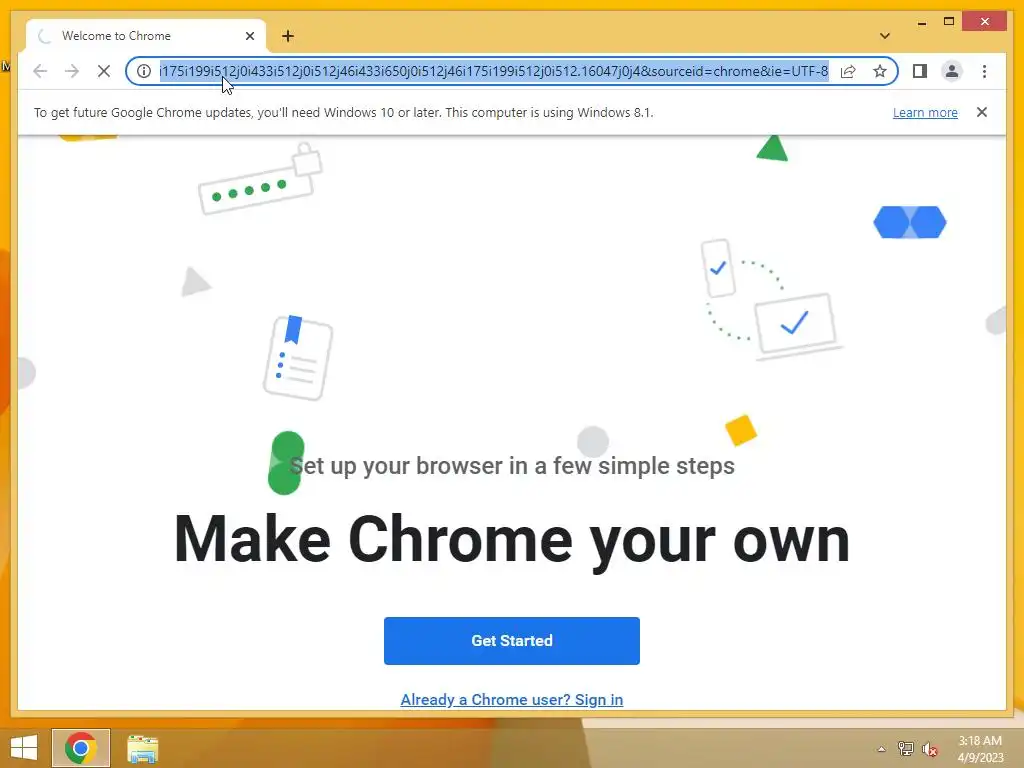
Task: Open the Windows Start button
Action: [x=24, y=748]
